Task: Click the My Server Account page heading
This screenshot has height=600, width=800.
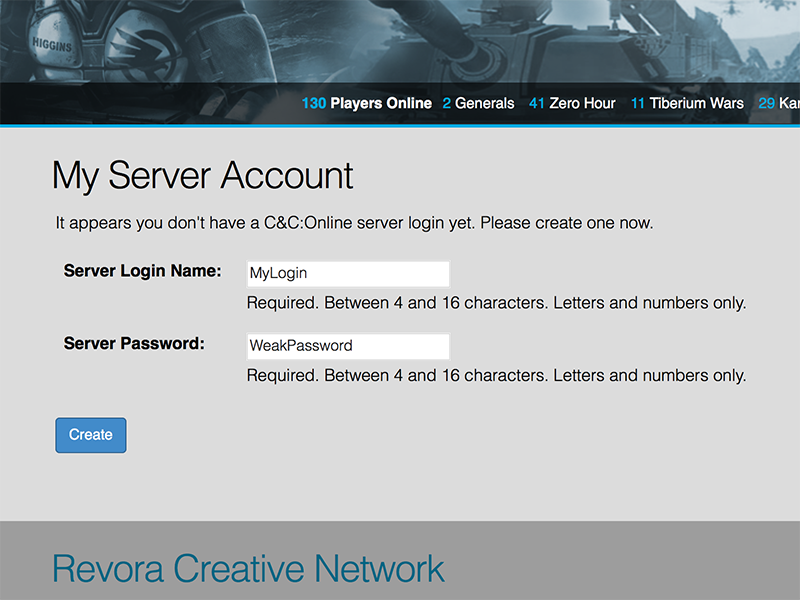Action: click(202, 176)
